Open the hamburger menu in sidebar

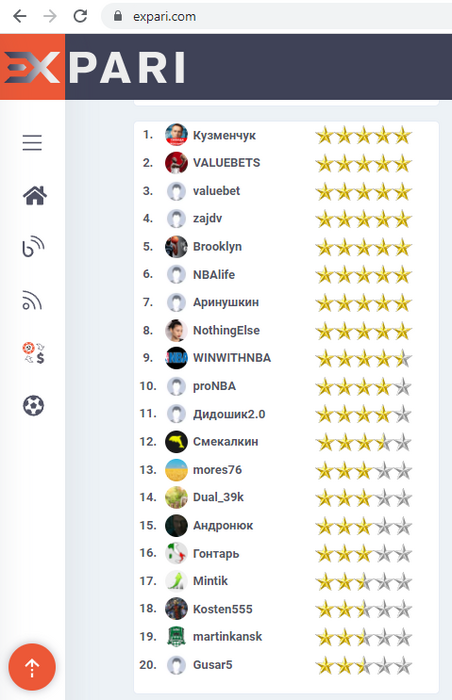pyautogui.click(x=32, y=142)
